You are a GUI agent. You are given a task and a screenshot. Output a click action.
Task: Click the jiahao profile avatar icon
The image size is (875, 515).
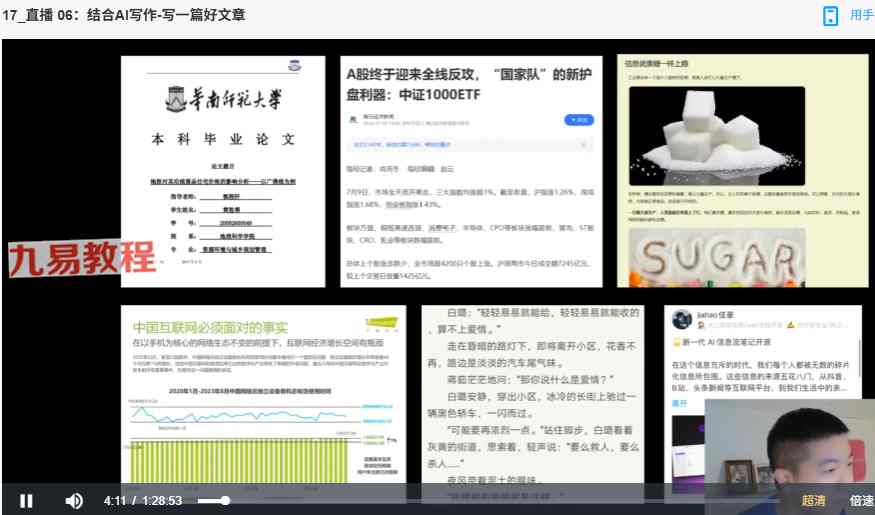pyautogui.click(x=682, y=319)
